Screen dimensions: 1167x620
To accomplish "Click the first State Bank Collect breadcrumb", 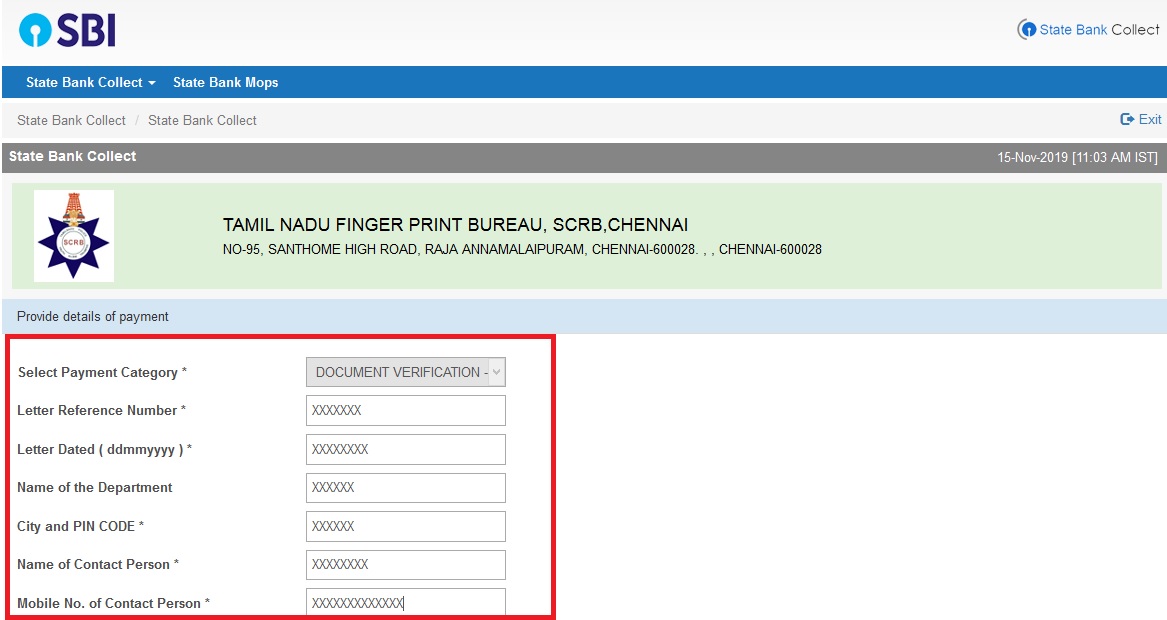I will click(x=71, y=120).
